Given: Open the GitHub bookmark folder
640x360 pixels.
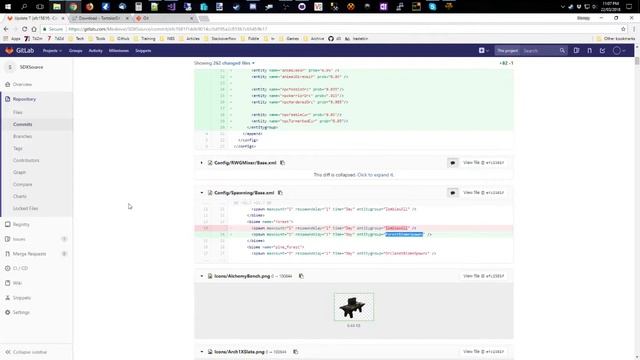Looking at the screenshot, I should point(120,38).
